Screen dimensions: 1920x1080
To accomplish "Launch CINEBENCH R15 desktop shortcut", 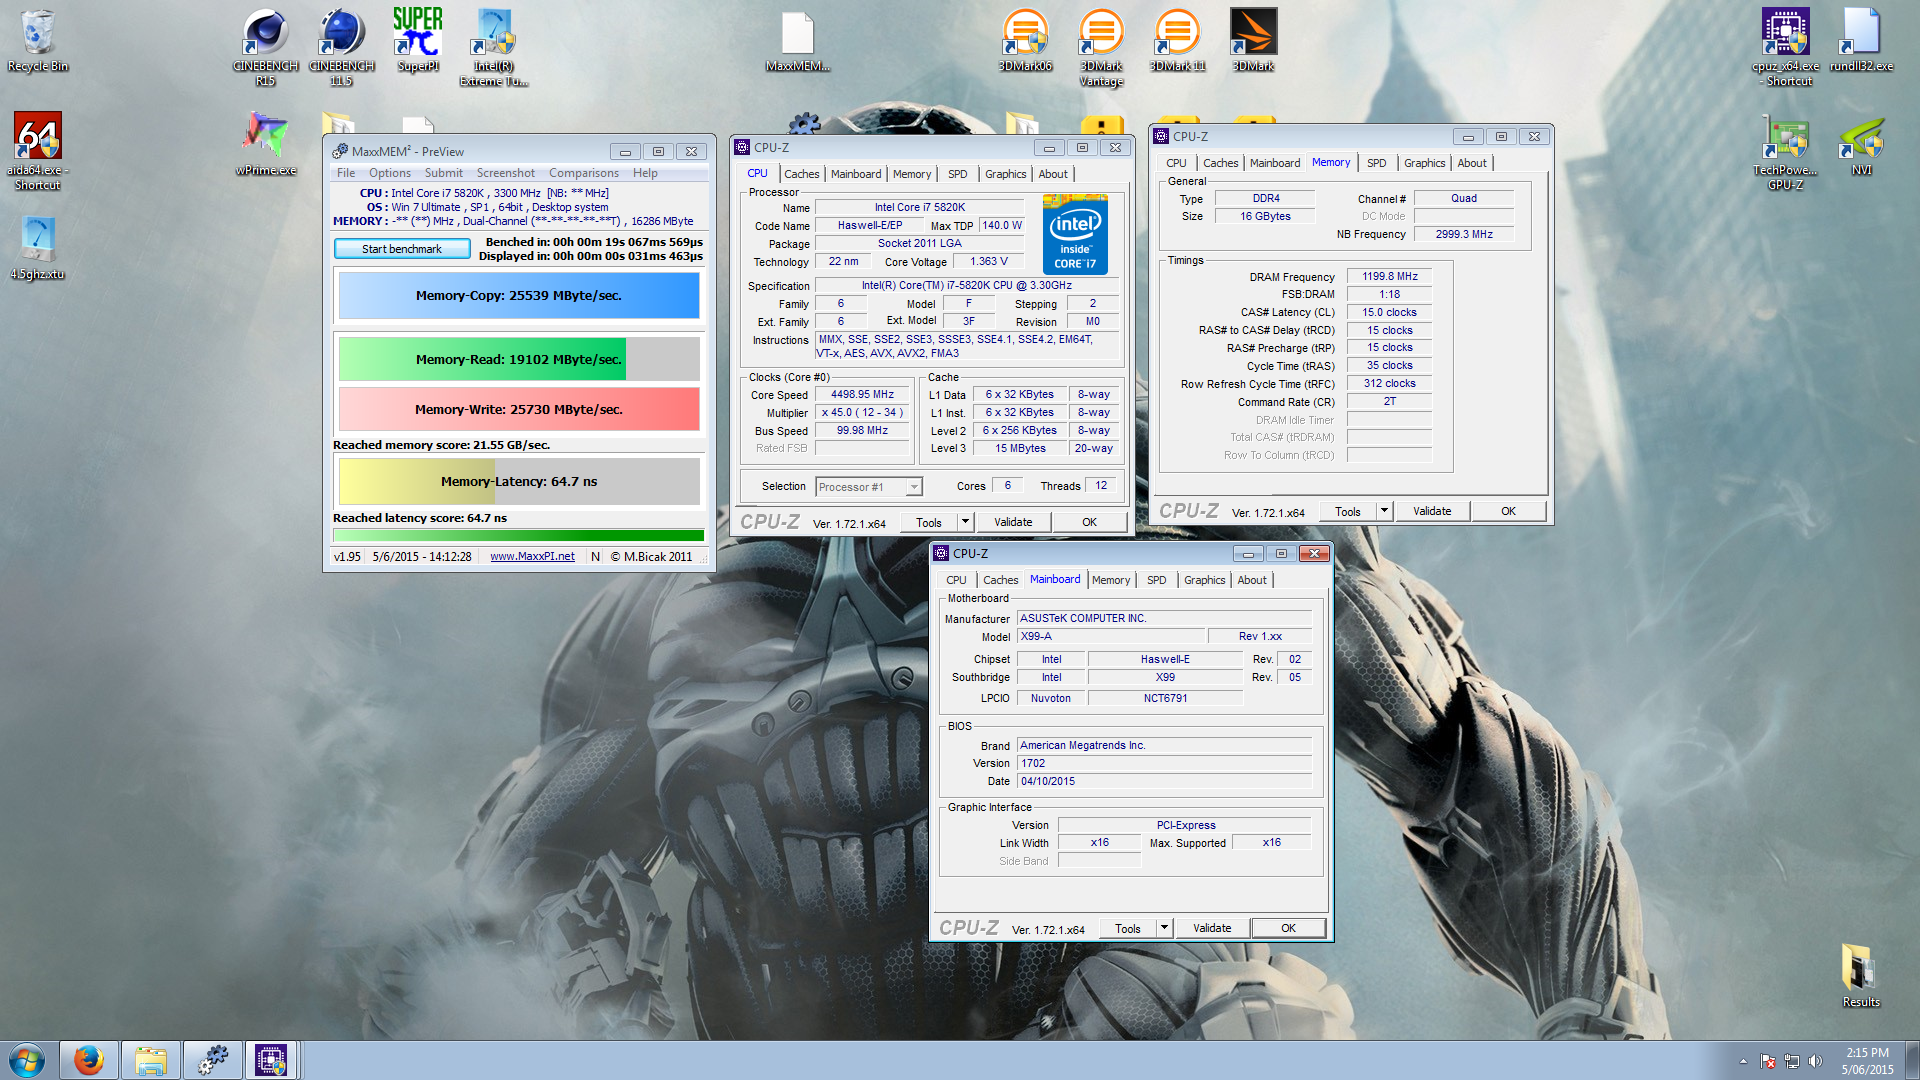I will point(265,46).
